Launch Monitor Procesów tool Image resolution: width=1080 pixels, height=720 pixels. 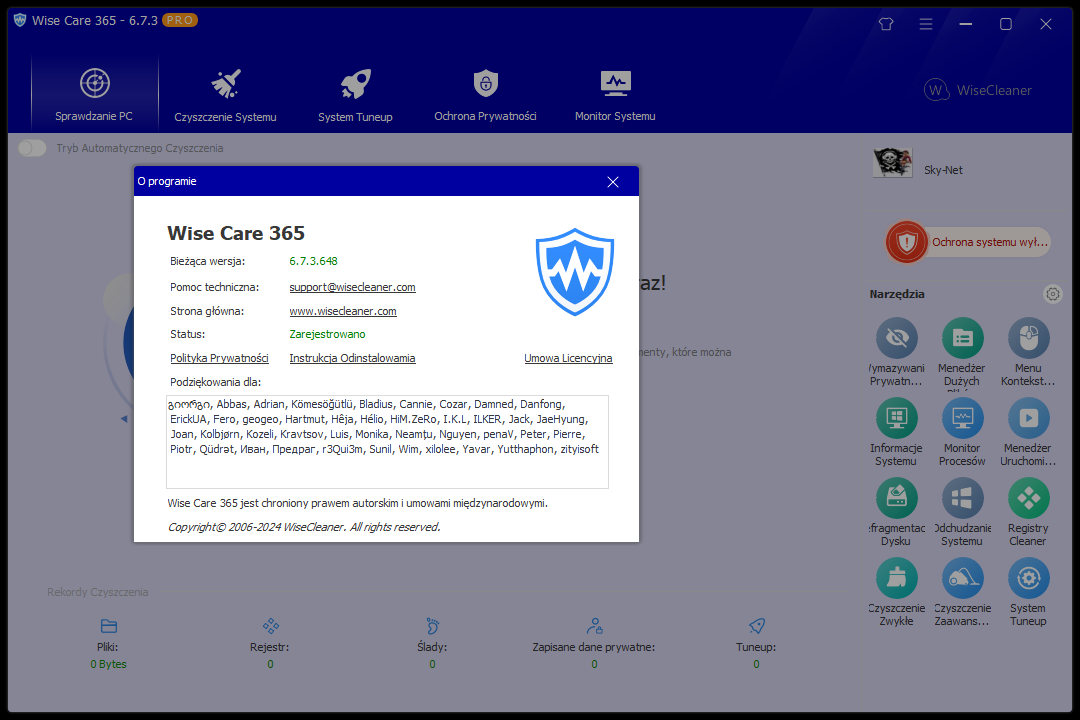(x=962, y=432)
